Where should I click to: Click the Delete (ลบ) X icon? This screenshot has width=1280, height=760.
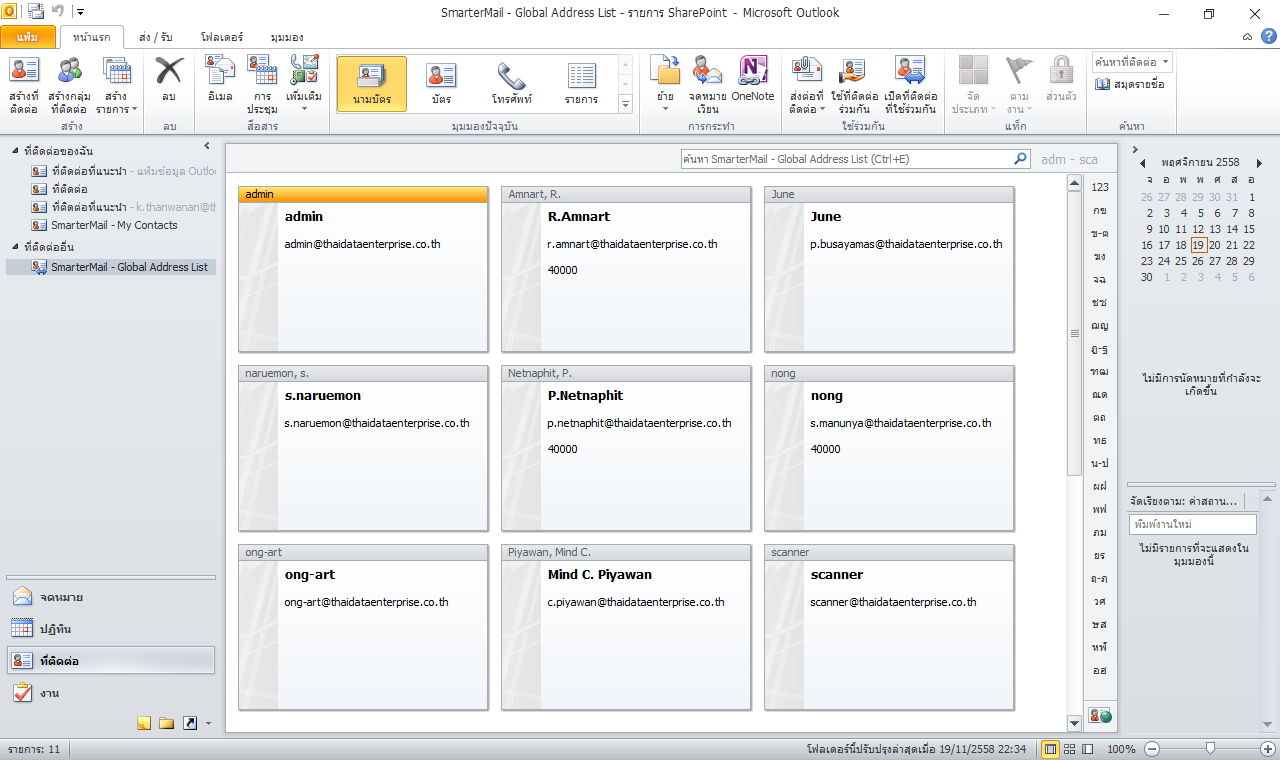(x=169, y=70)
